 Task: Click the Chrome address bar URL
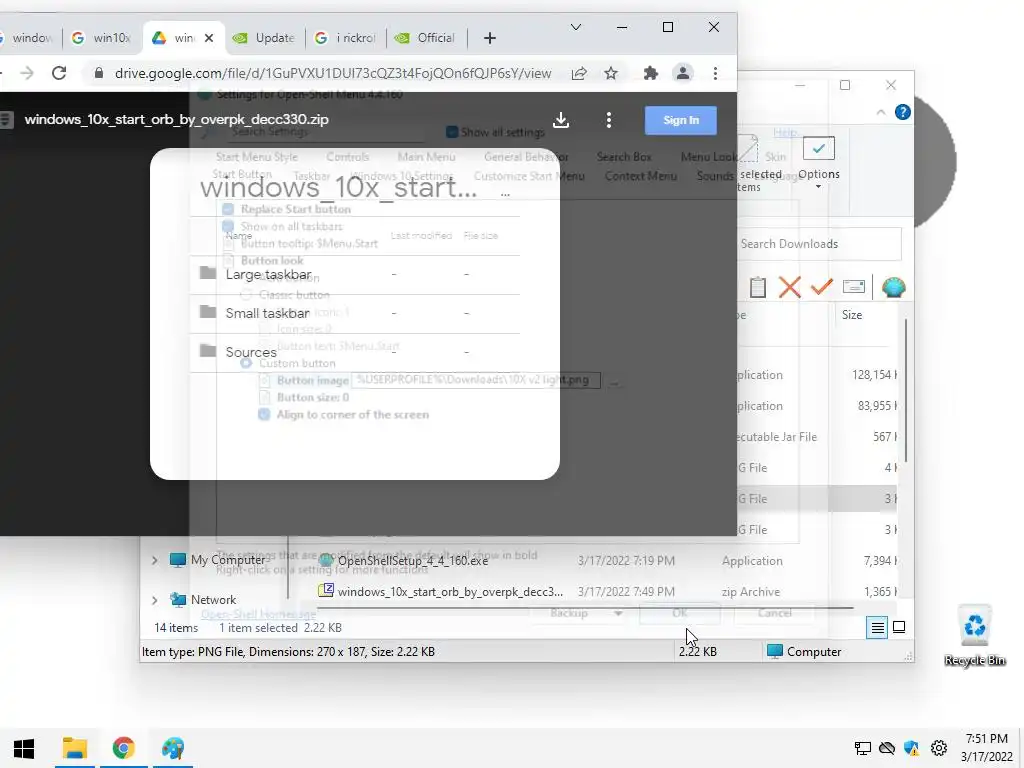coord(333,73)
